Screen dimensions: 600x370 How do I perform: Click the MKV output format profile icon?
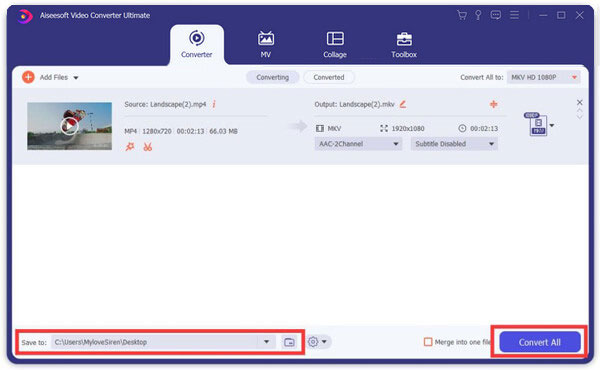tap(537, 124)
